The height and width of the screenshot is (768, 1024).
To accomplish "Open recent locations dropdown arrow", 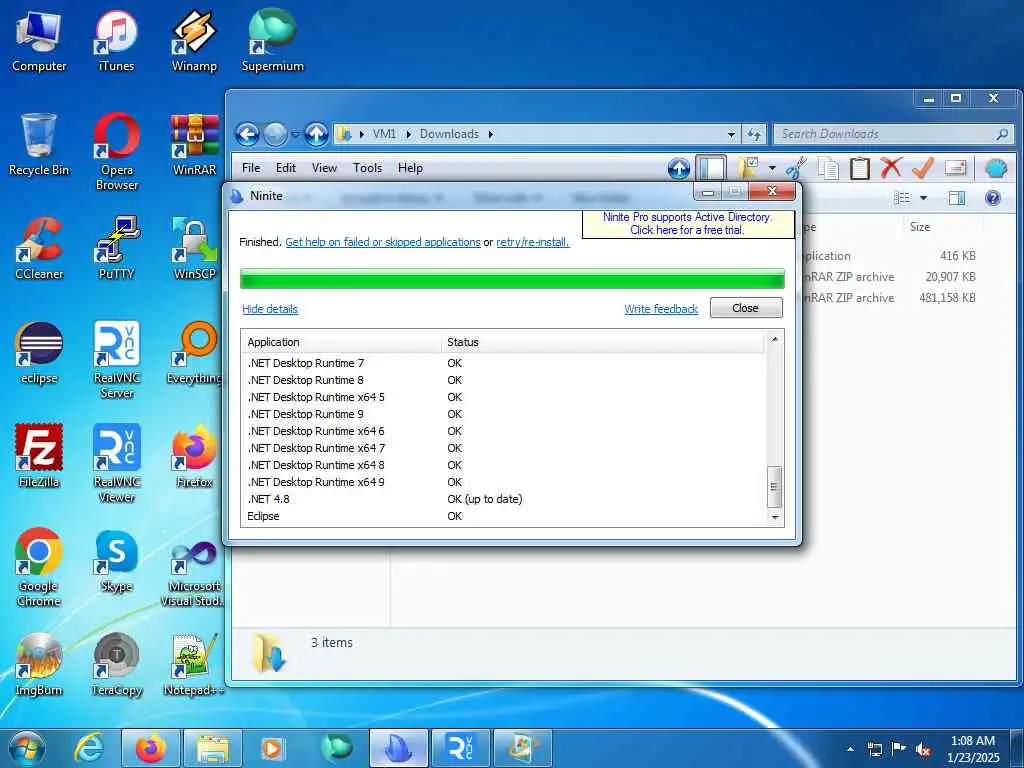I will point(295,135).
